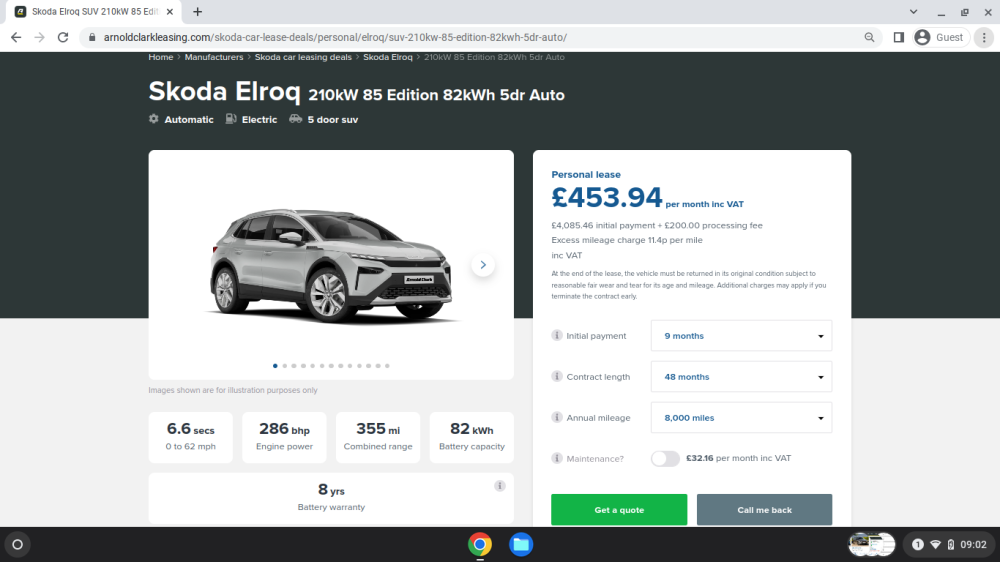Open the Annual mileage 8,000 miles dropdown
1000x562 pixels.
741,417
